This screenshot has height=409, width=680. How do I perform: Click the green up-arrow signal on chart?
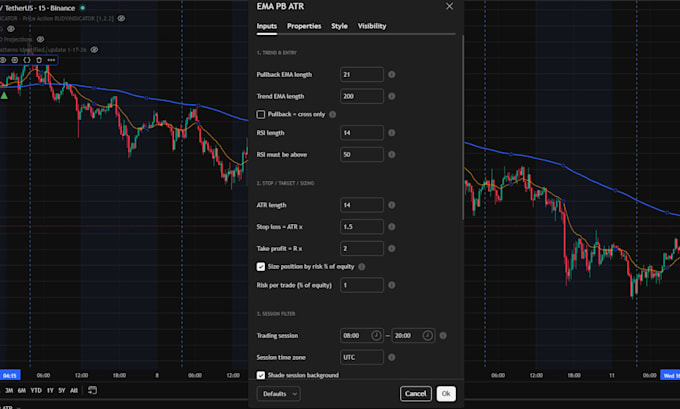4,95
